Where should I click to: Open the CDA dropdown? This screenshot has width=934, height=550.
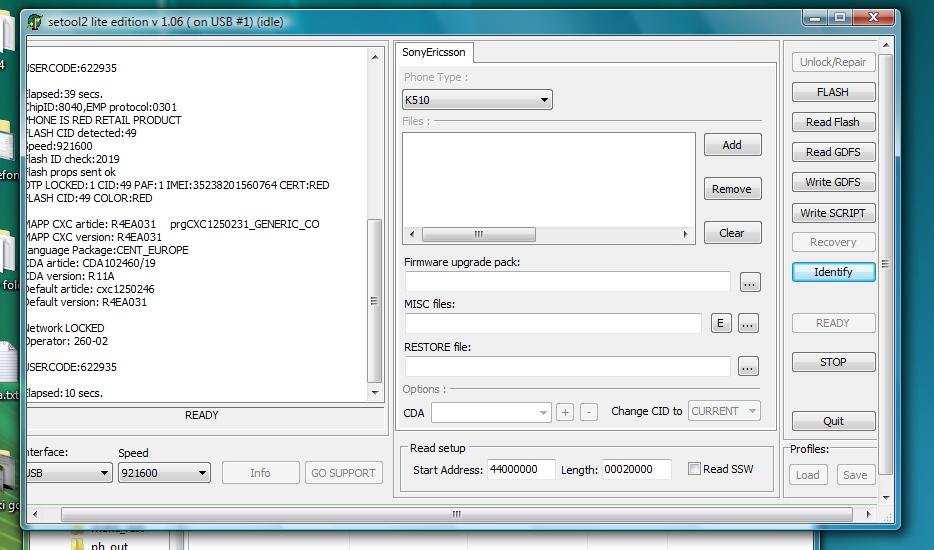tap(491, 412)
